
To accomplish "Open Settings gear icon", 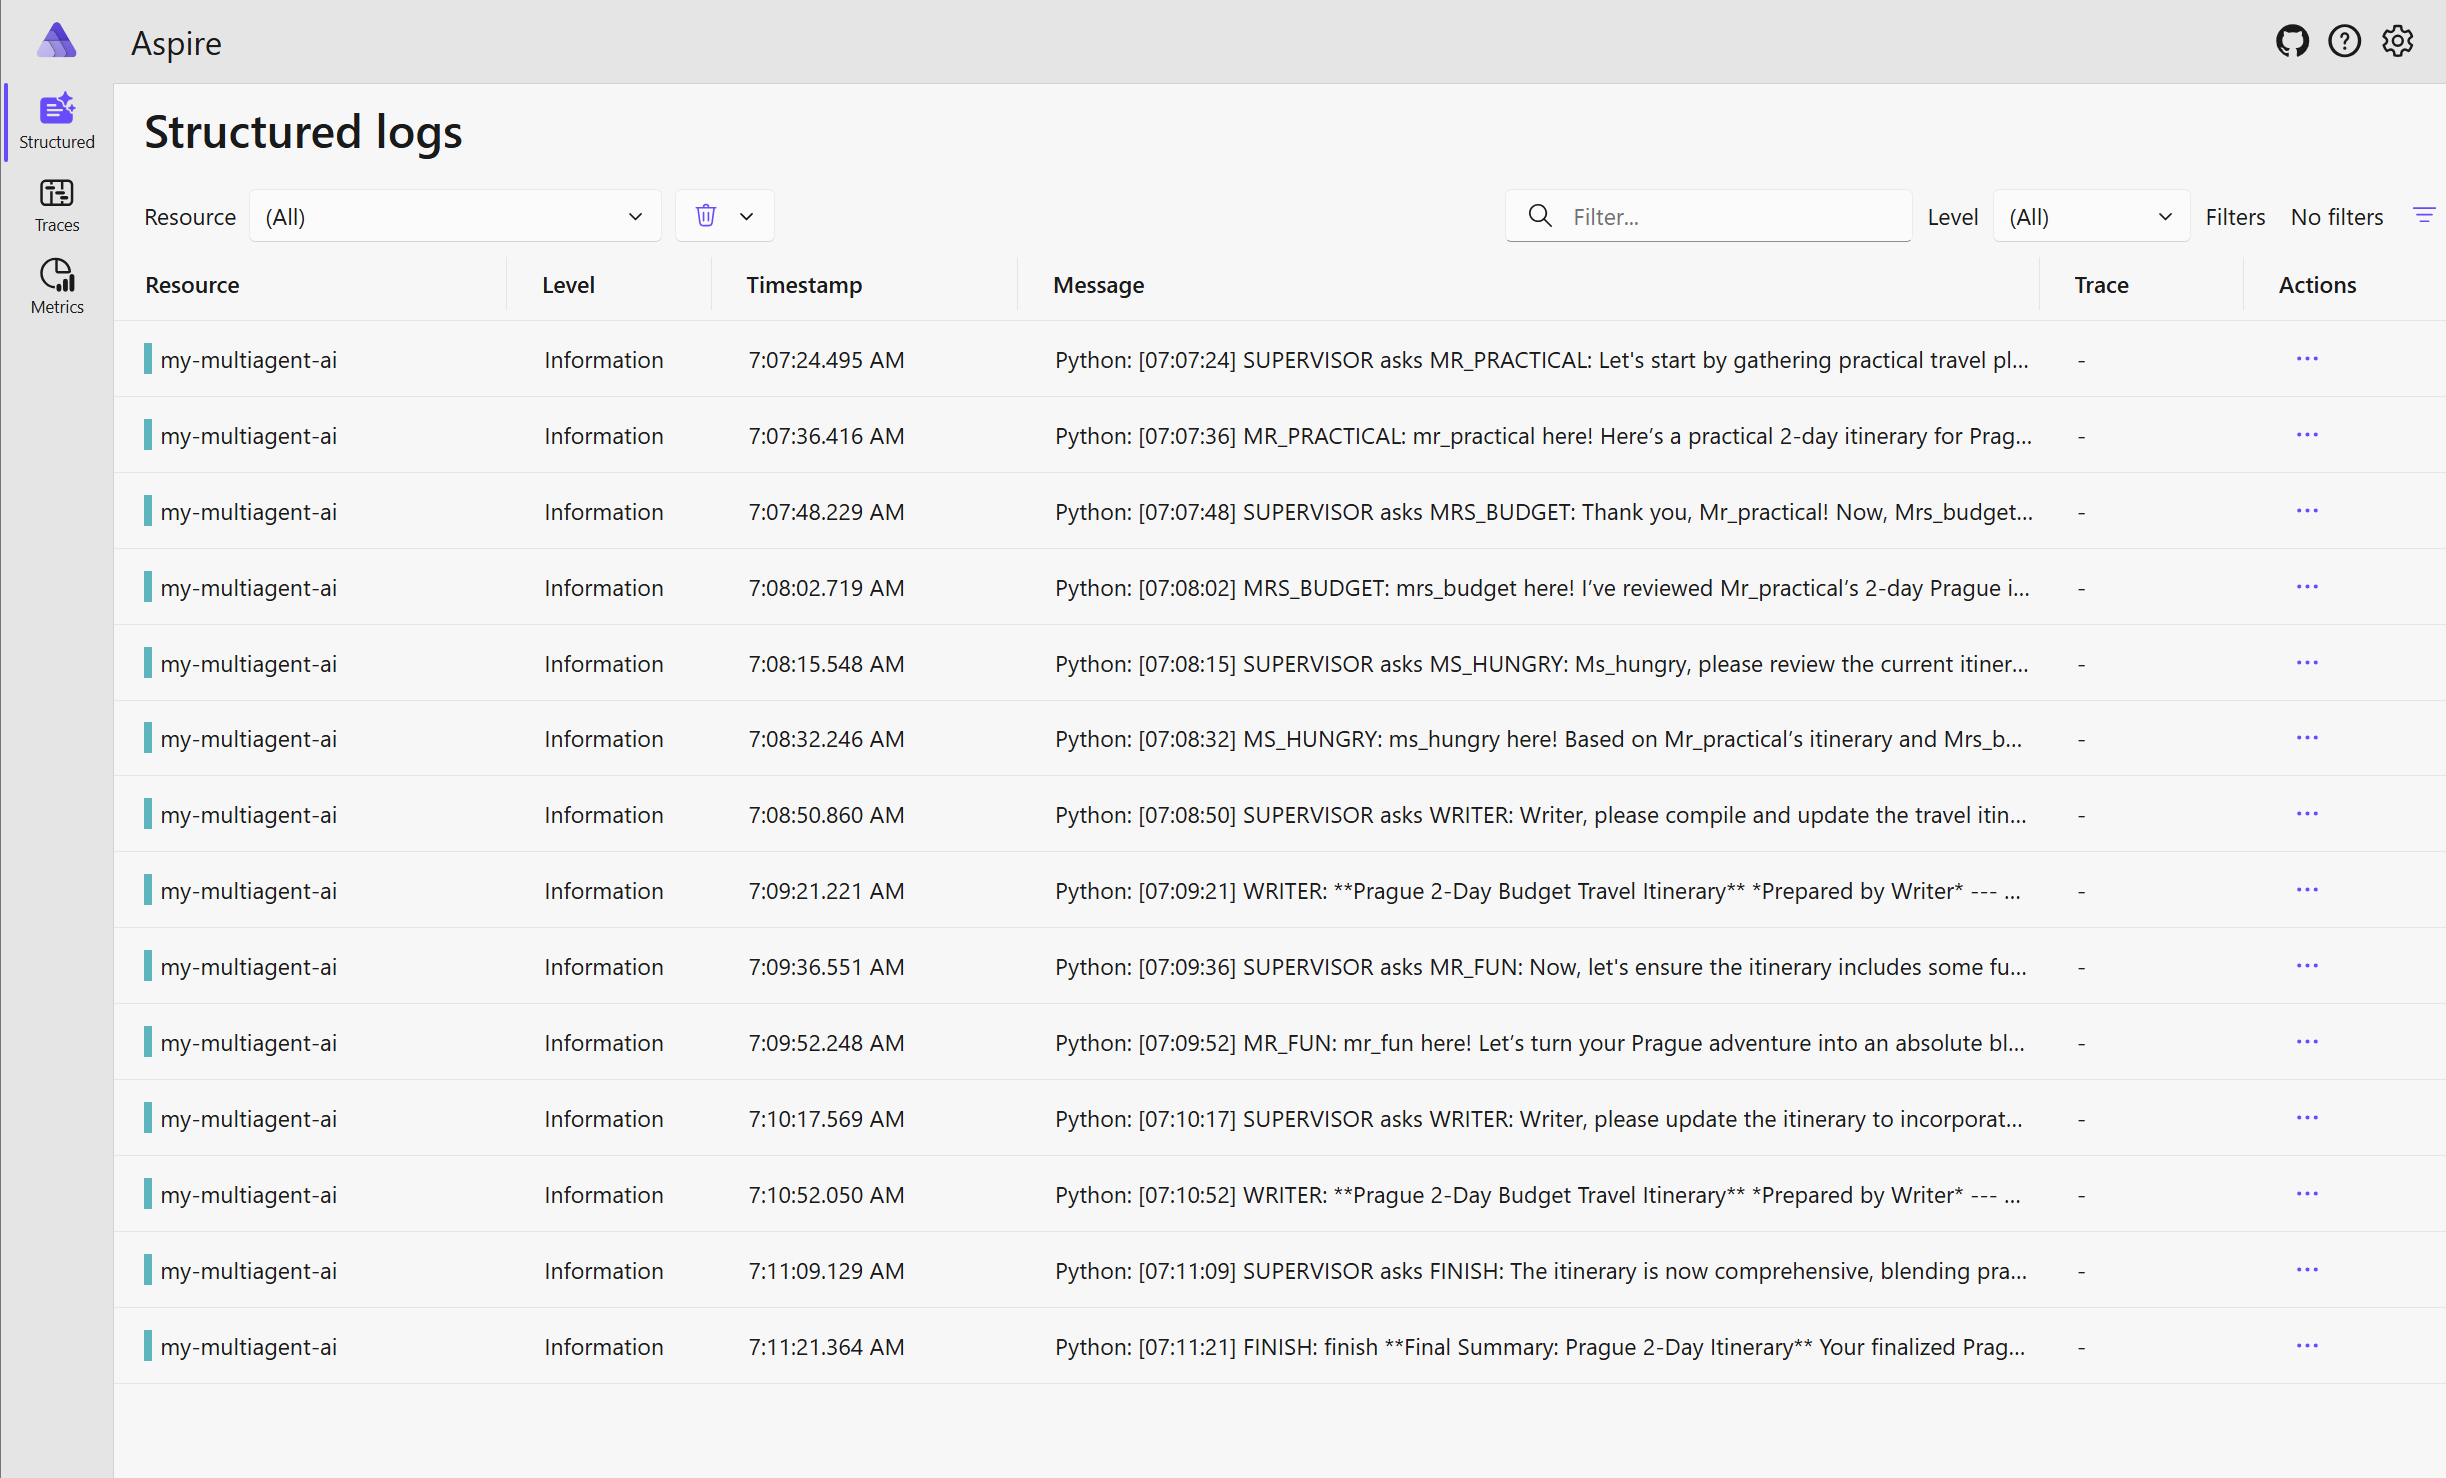I will click(2397, 42).
